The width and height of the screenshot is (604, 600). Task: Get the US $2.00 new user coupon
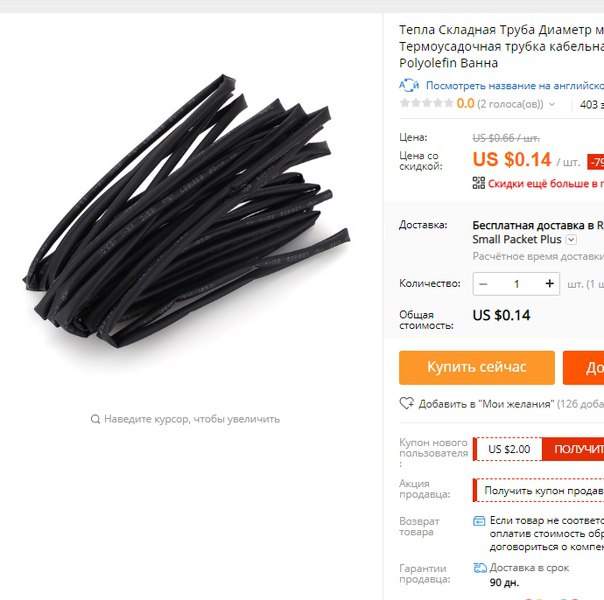(x=573, y=449)
